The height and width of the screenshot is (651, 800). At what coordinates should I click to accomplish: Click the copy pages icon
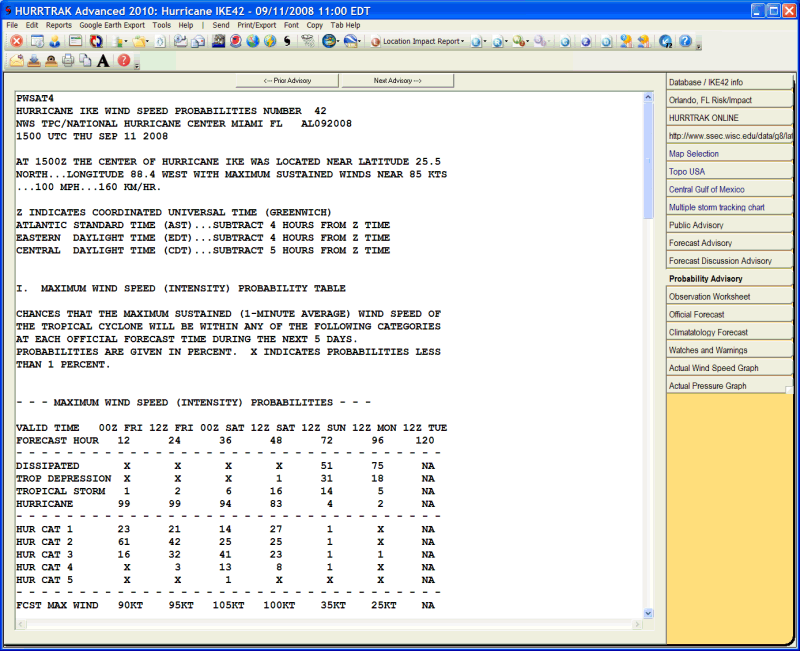pos(85,61)
